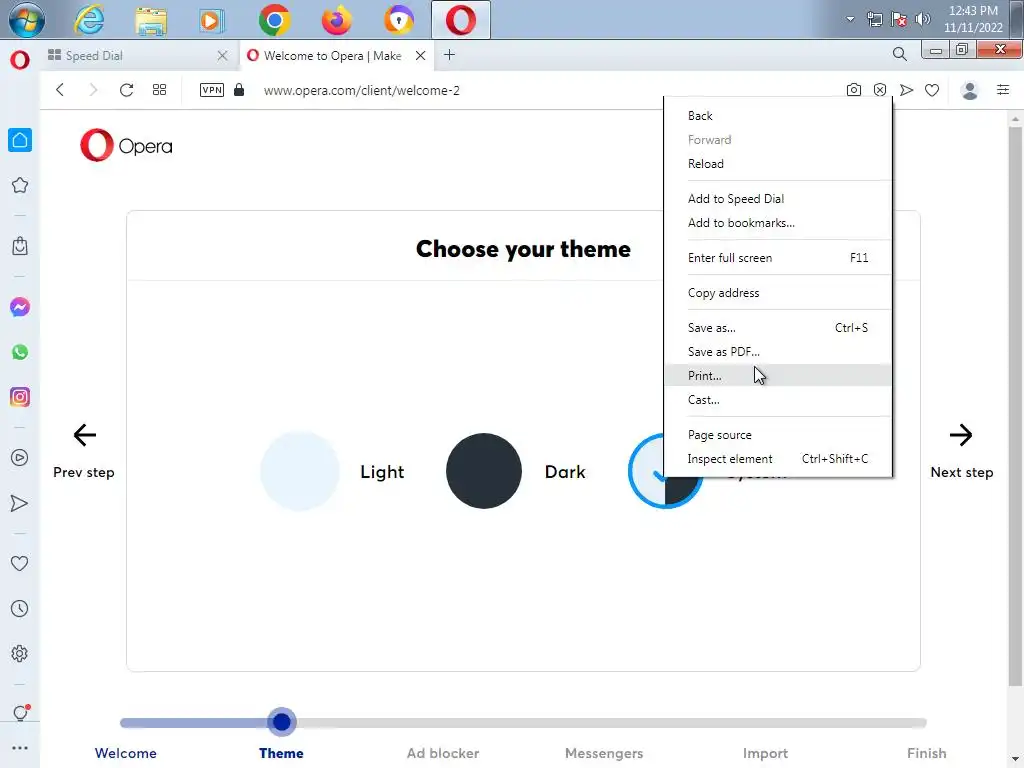Click the progress slider handle at Theme
This screenshot has width=1024, height=768.
(281, 722)
